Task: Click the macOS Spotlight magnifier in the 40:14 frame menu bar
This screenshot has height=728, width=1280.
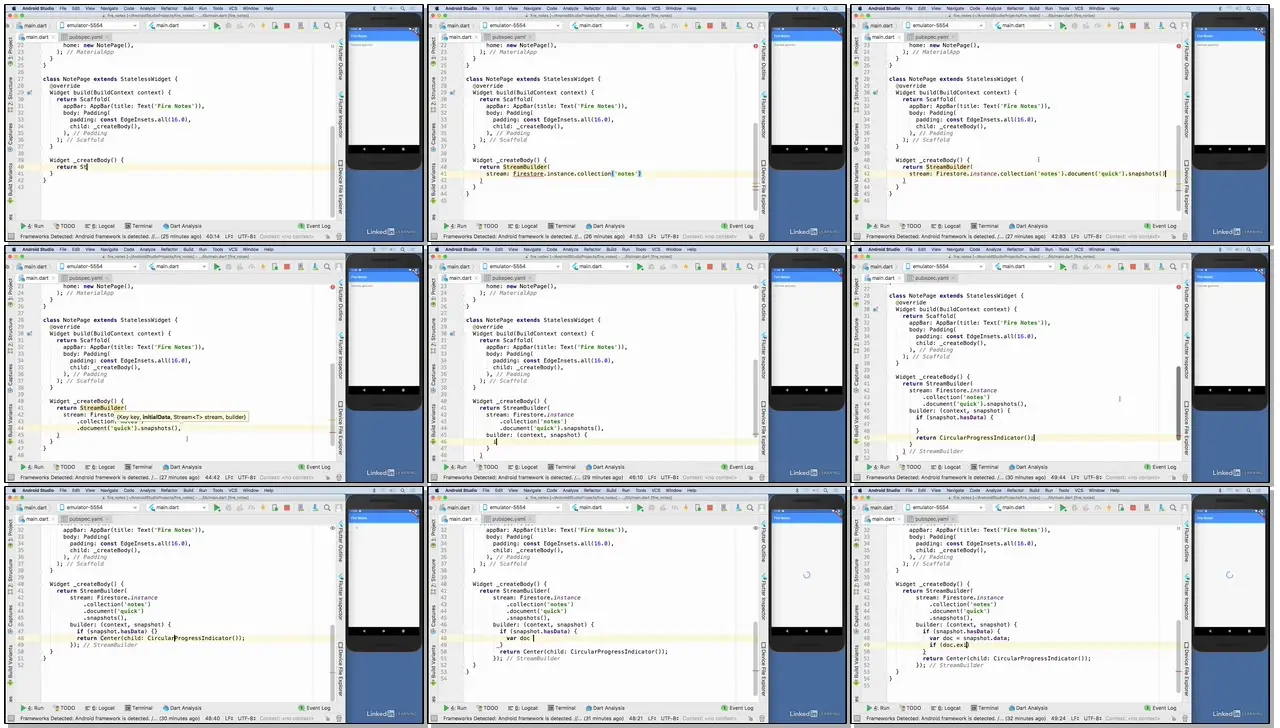Action: coord(402,8)
